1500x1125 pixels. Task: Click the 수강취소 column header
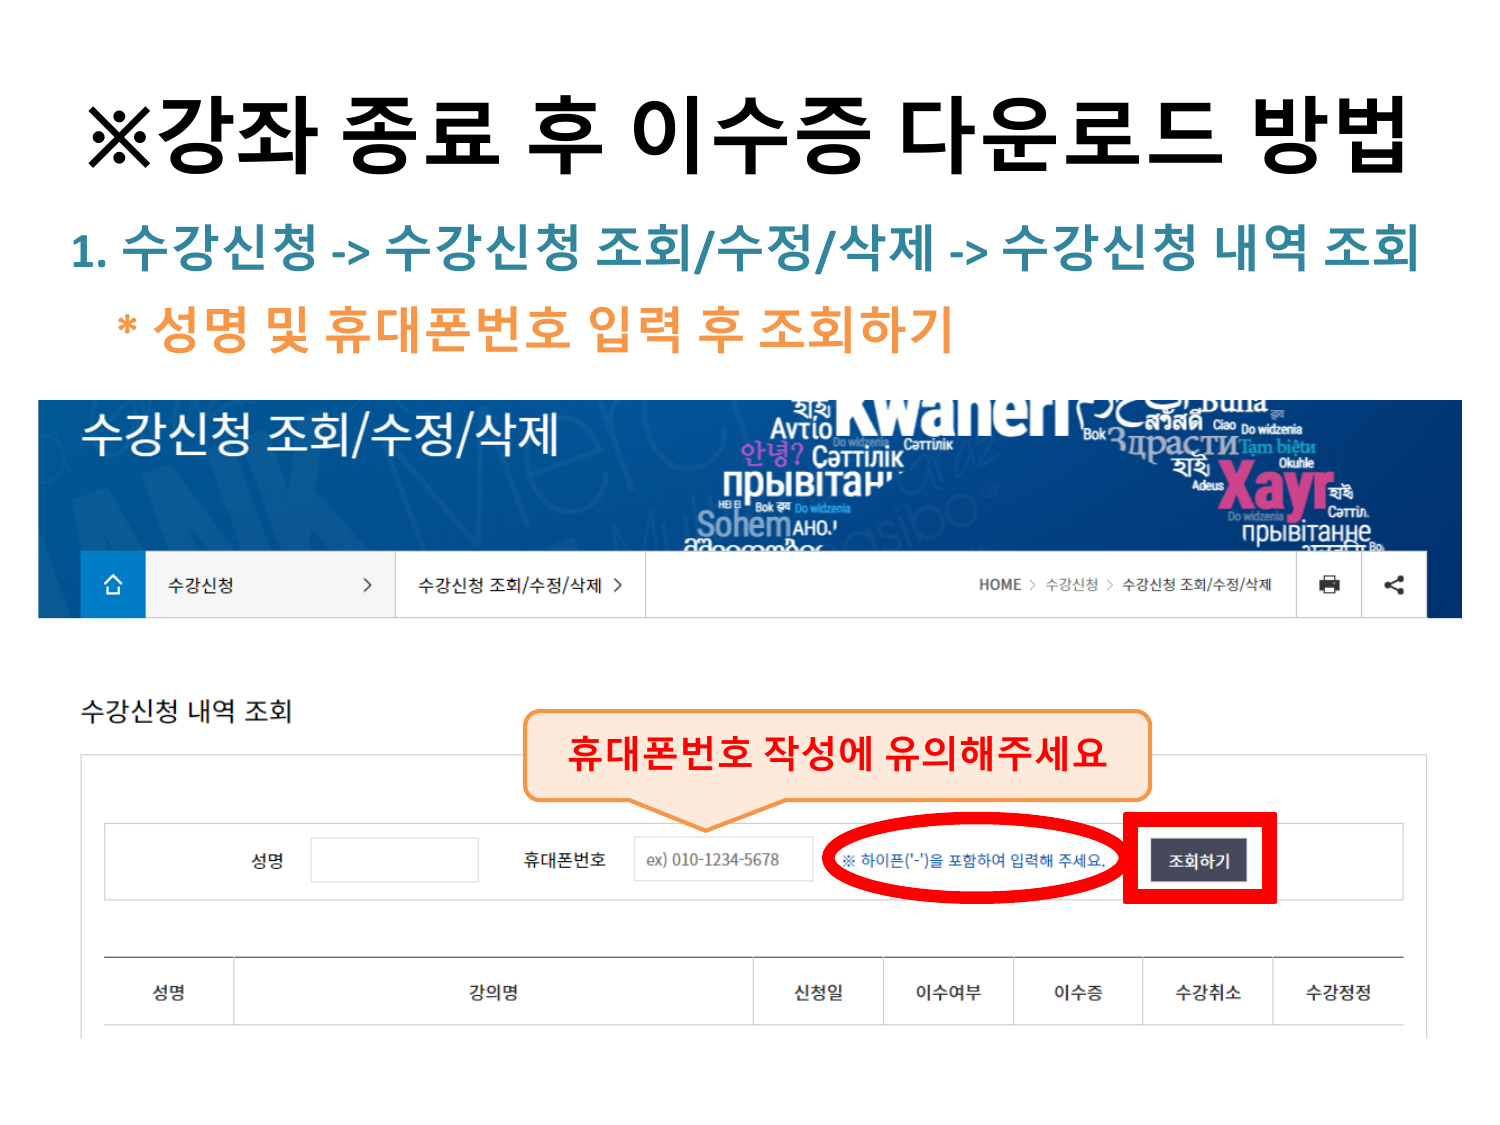1208,992
